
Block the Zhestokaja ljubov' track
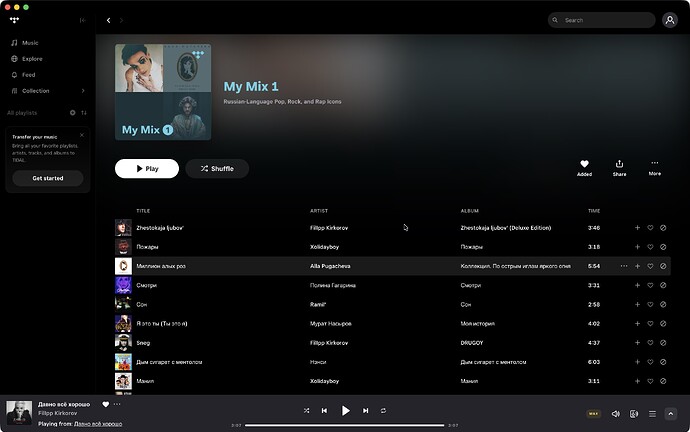coord(663,228)
